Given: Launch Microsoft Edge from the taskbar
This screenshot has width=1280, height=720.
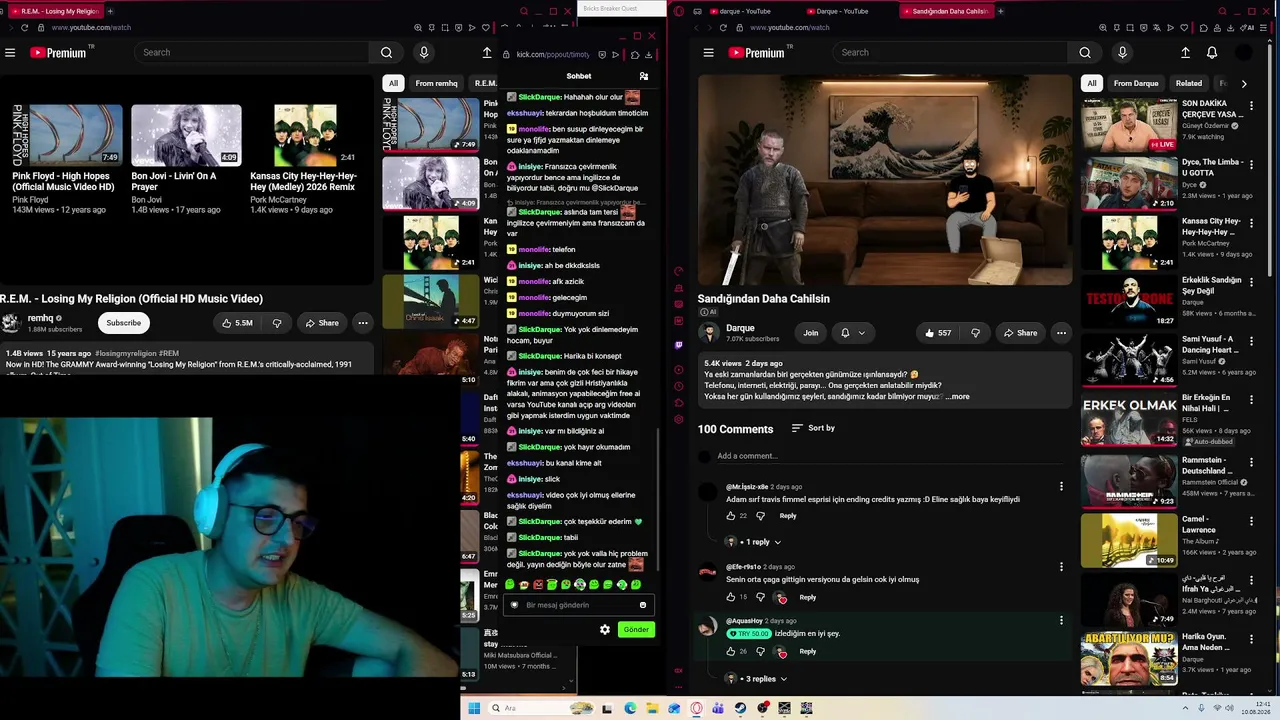Looking at the screenshot, I should click(630, 708).
